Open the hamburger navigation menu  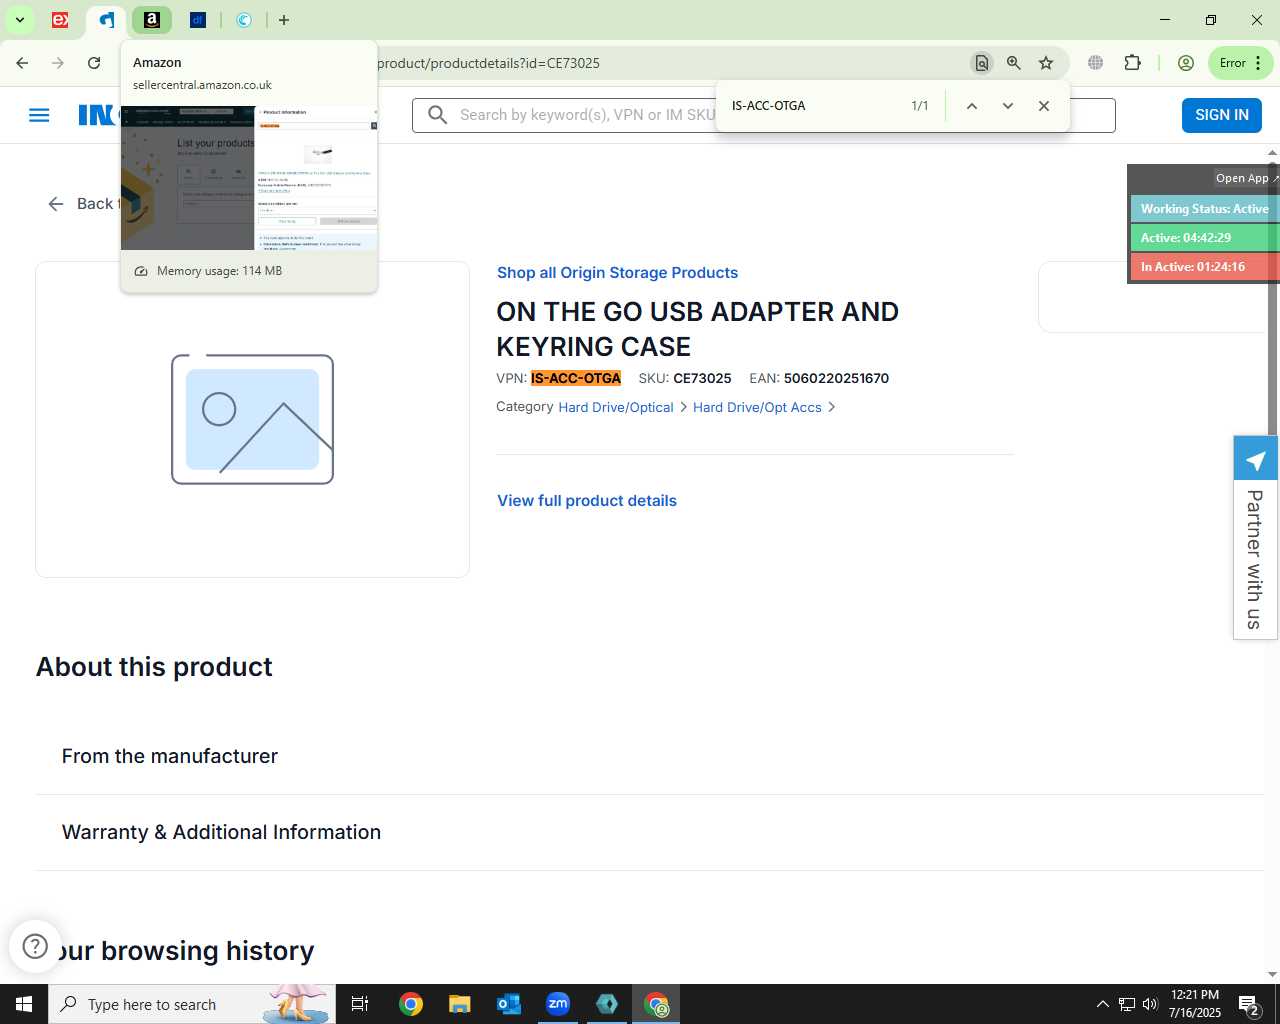tap(39, 115)
